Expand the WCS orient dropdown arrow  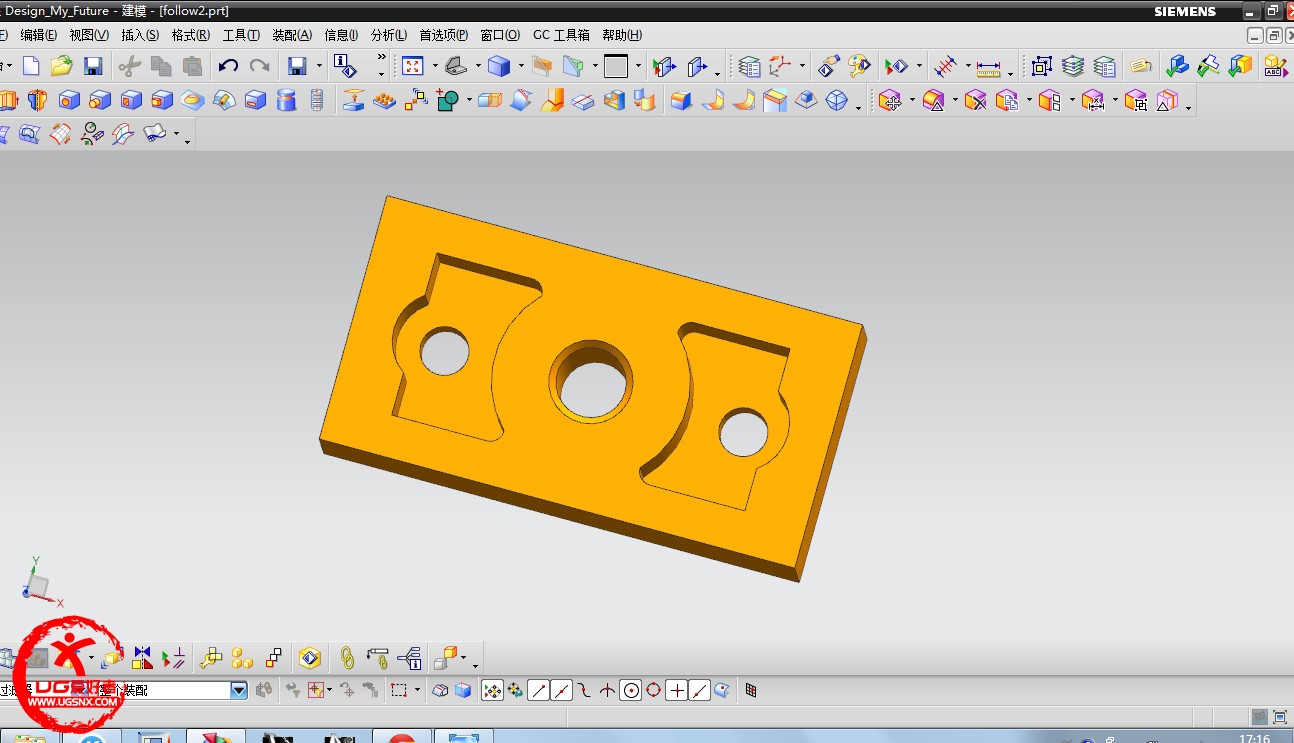click(802, 67)
